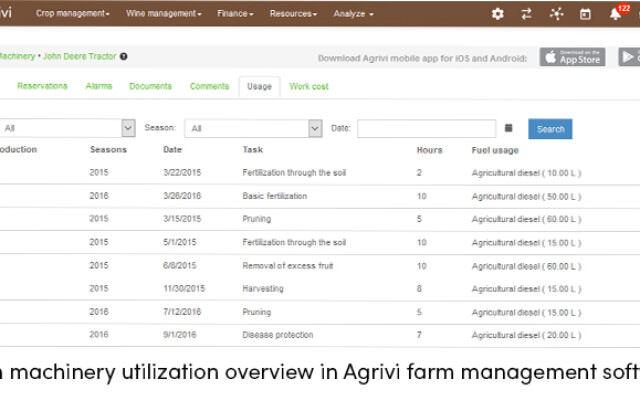Click the Search button
This screenshot has height=400, width=640.
(x=550, y=129)
